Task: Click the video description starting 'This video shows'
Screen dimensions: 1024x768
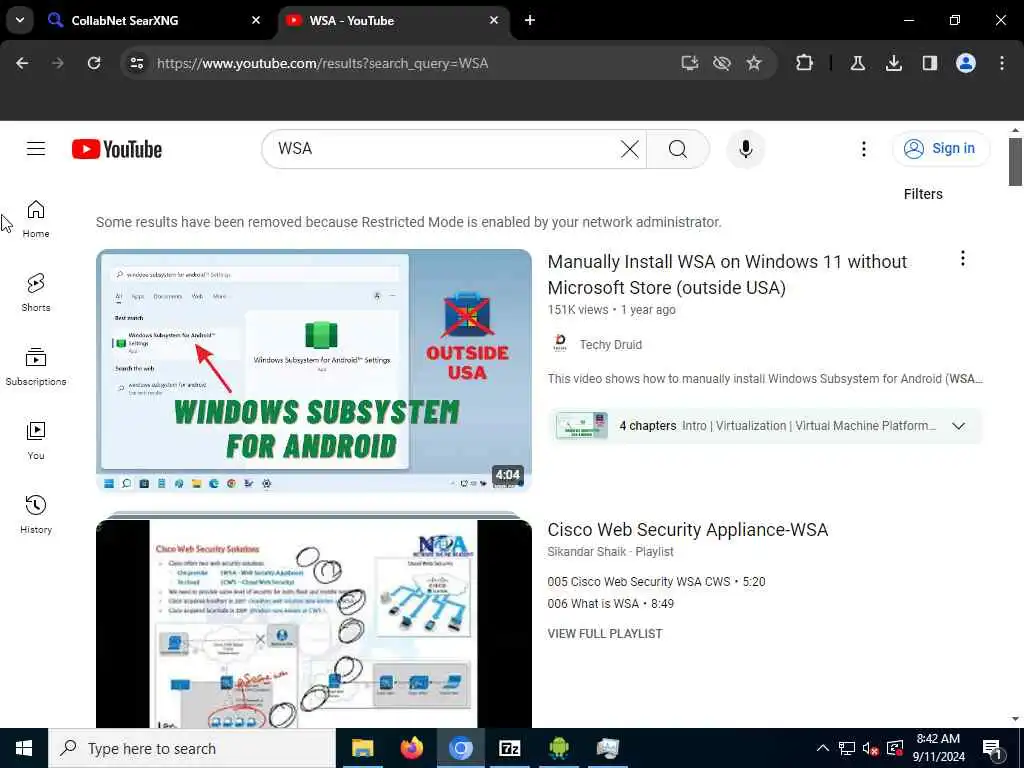Action: point(765,379)
